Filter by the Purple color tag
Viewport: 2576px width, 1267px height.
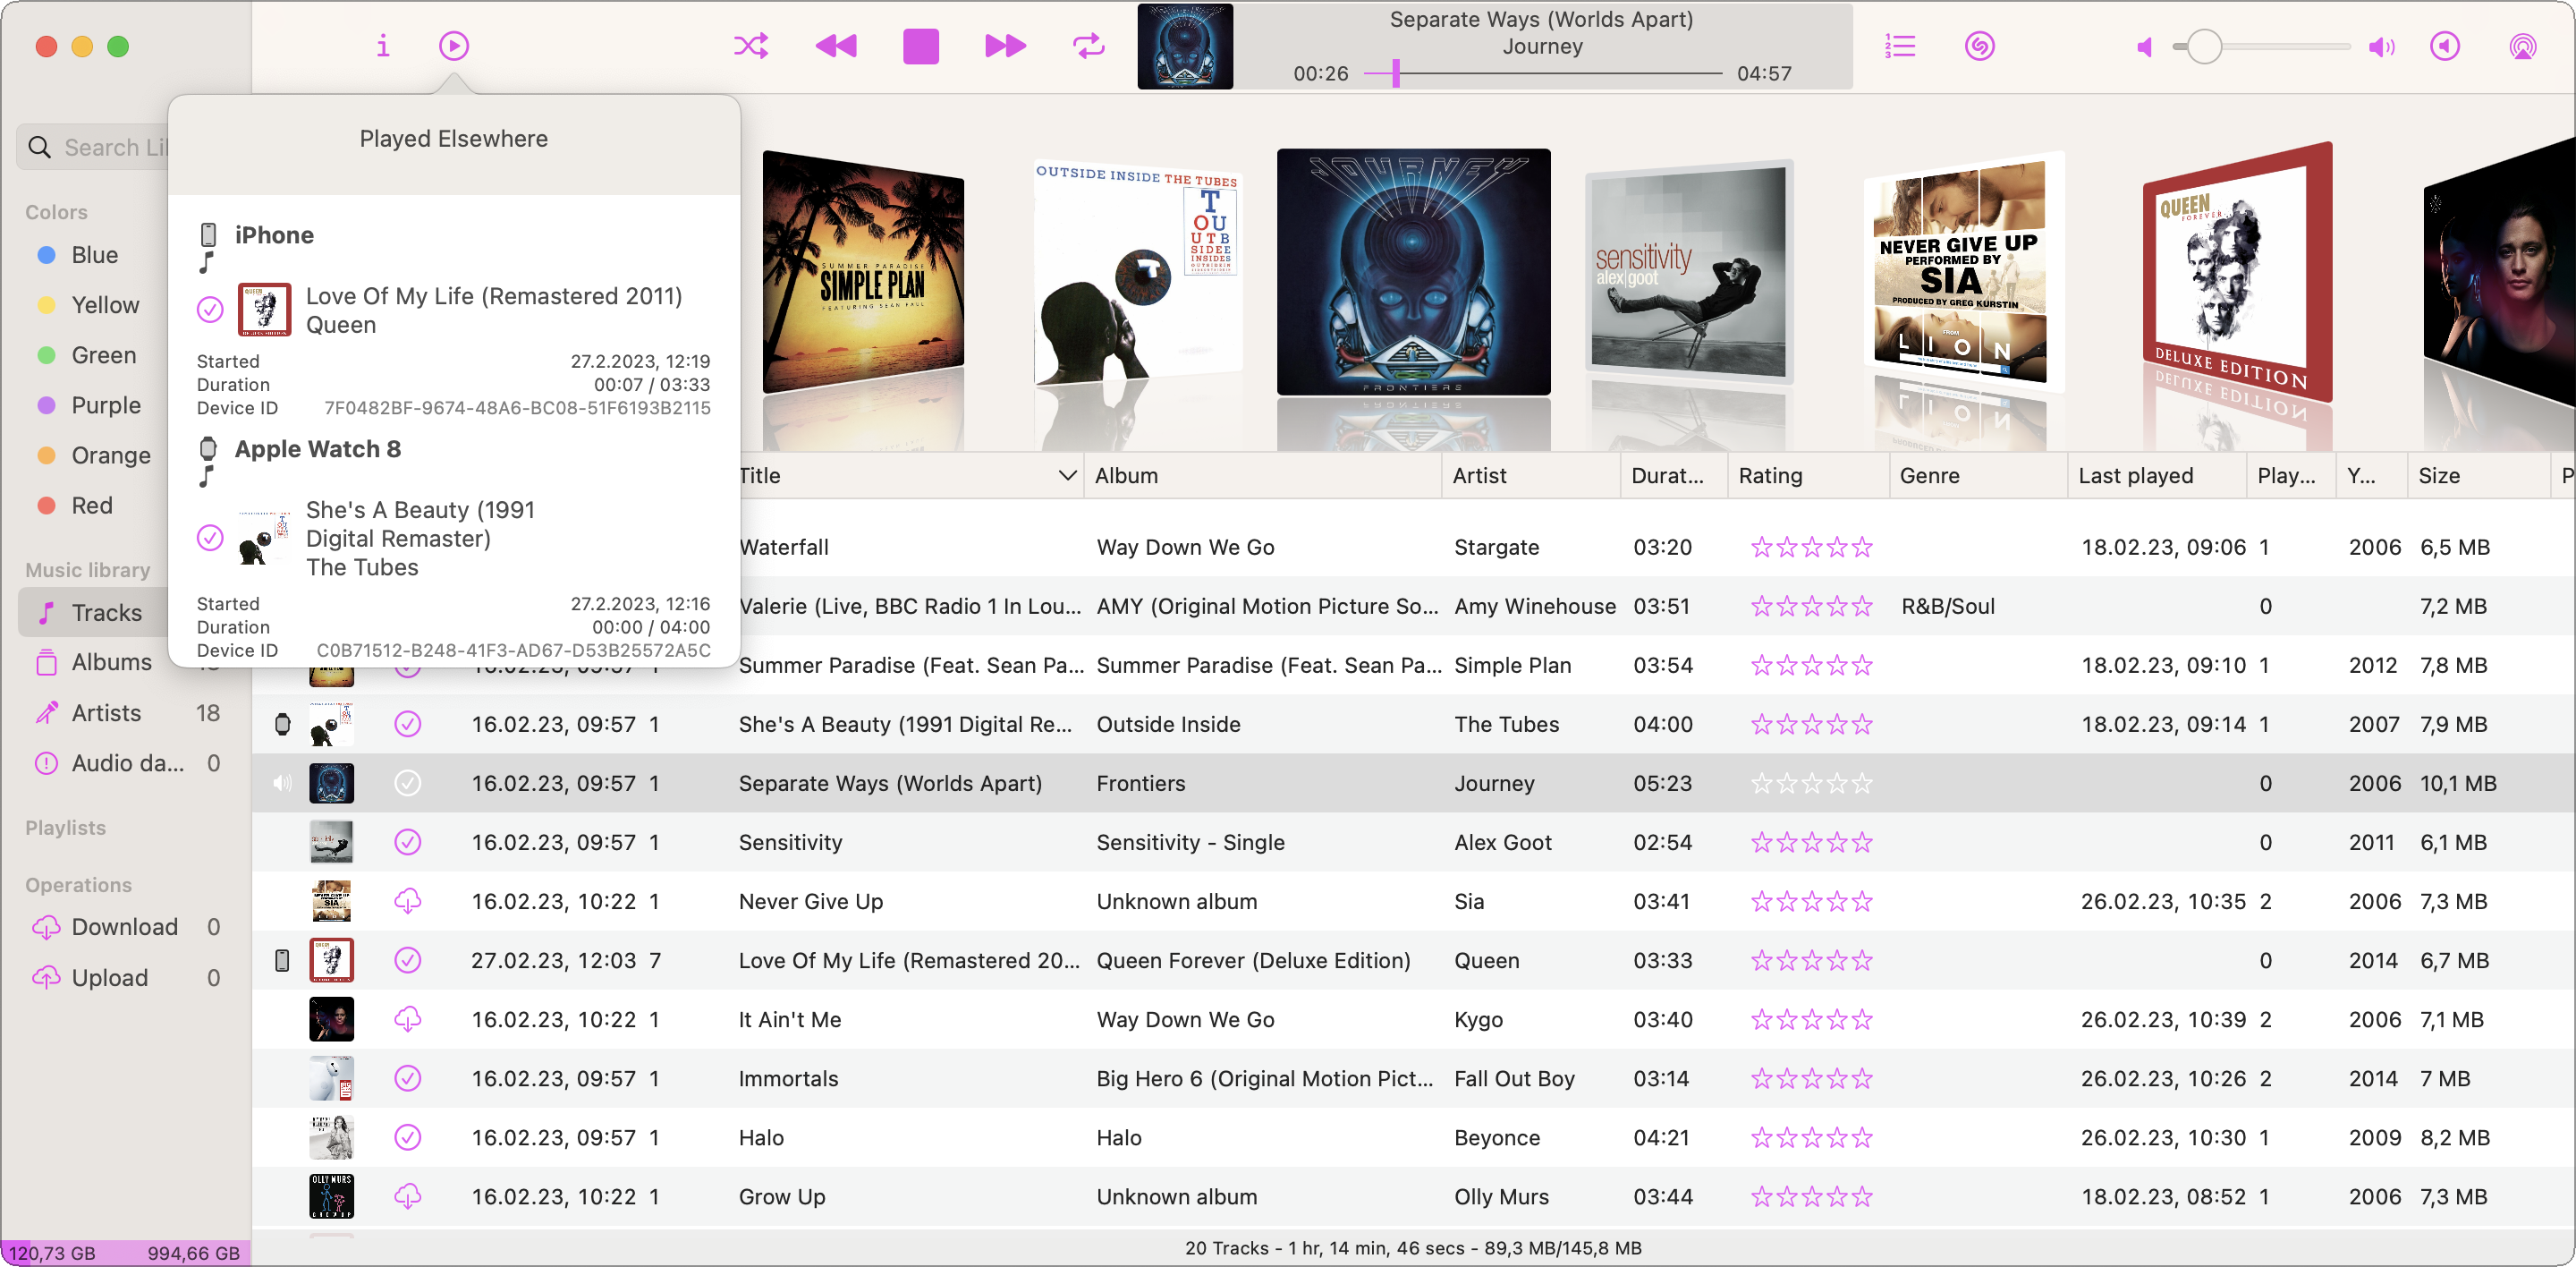point(104,405)
